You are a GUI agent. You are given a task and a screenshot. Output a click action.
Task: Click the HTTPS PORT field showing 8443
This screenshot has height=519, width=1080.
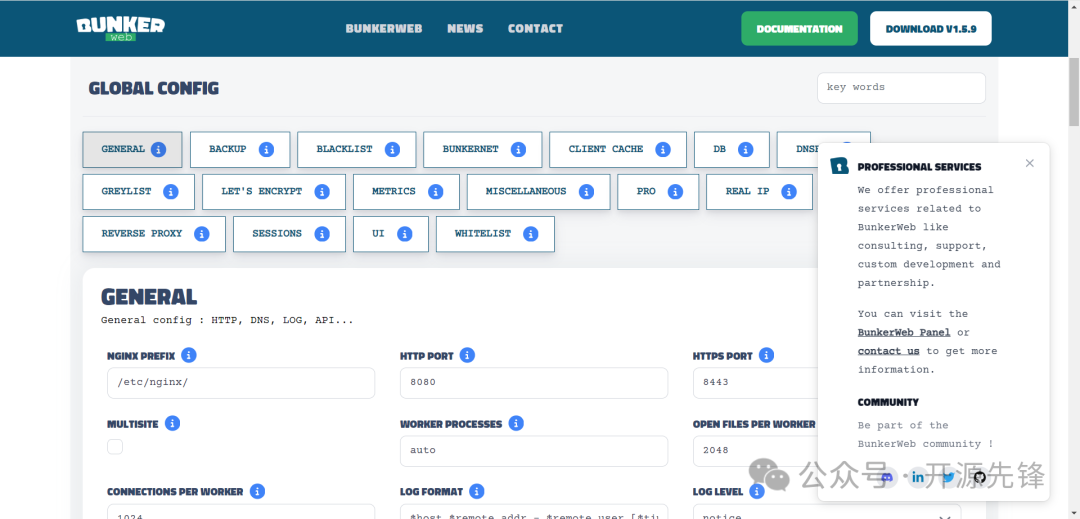(x=756, y=383)
